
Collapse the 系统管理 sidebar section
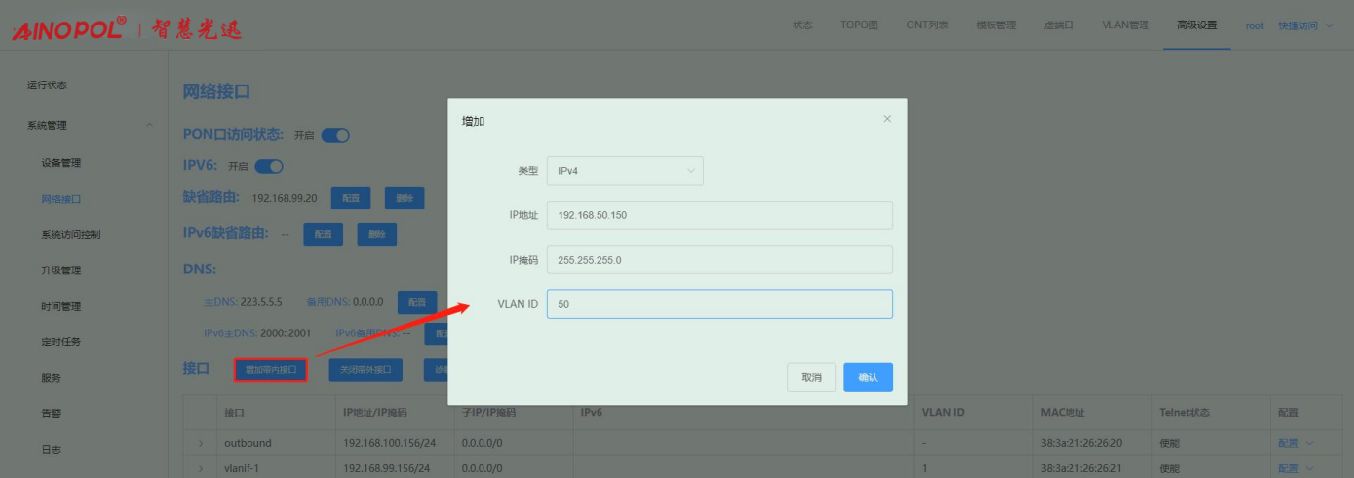click(149, 125)
